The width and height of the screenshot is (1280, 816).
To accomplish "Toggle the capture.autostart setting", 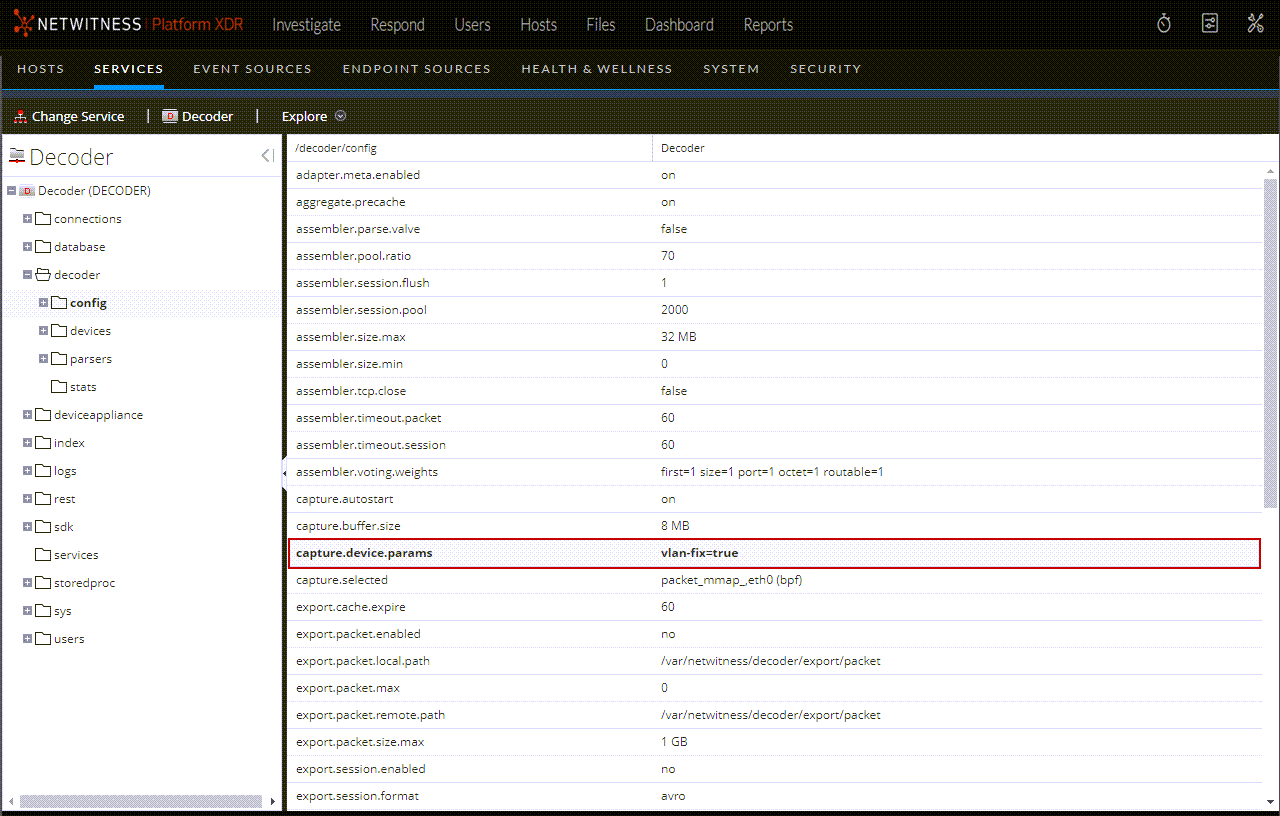I will pos(667,498).
